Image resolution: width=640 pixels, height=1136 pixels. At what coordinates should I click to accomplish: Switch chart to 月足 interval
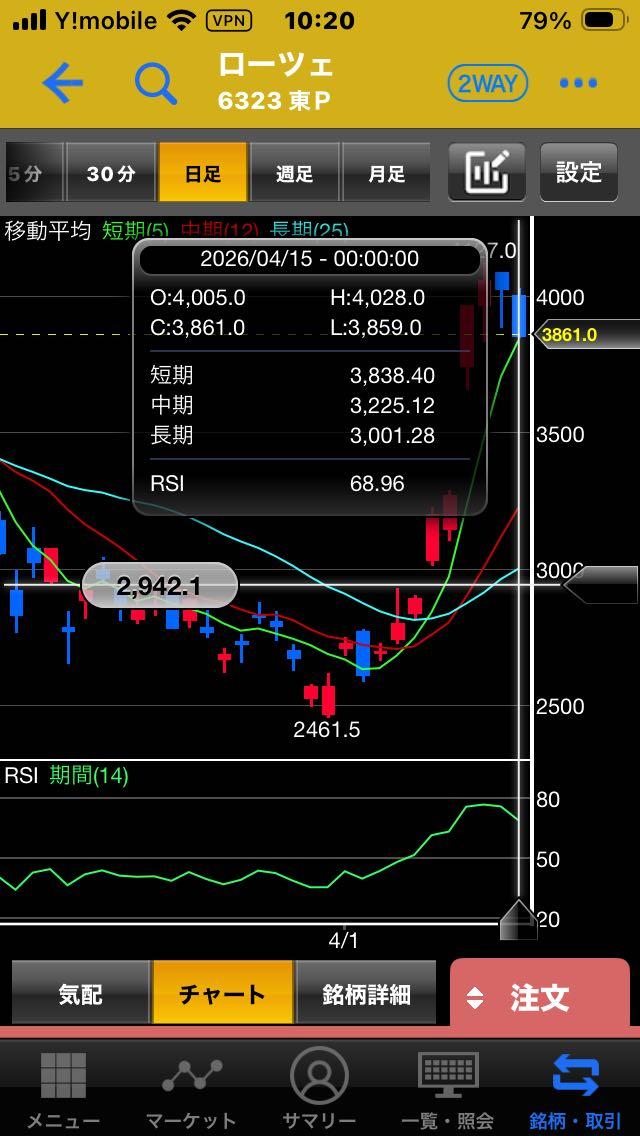coord(386,173)
